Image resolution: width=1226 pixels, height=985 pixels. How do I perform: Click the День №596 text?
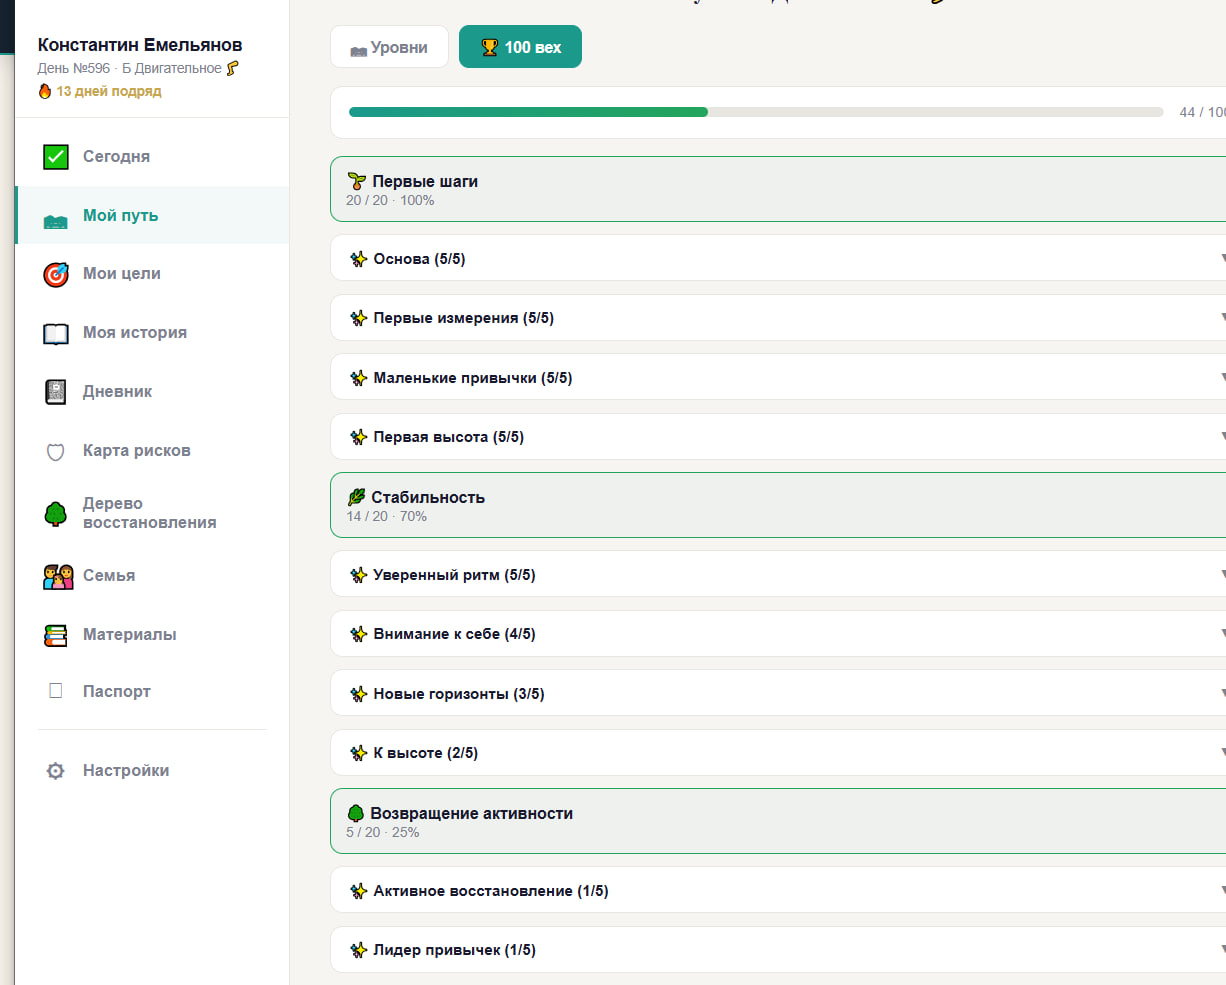[x=74, y=68]
